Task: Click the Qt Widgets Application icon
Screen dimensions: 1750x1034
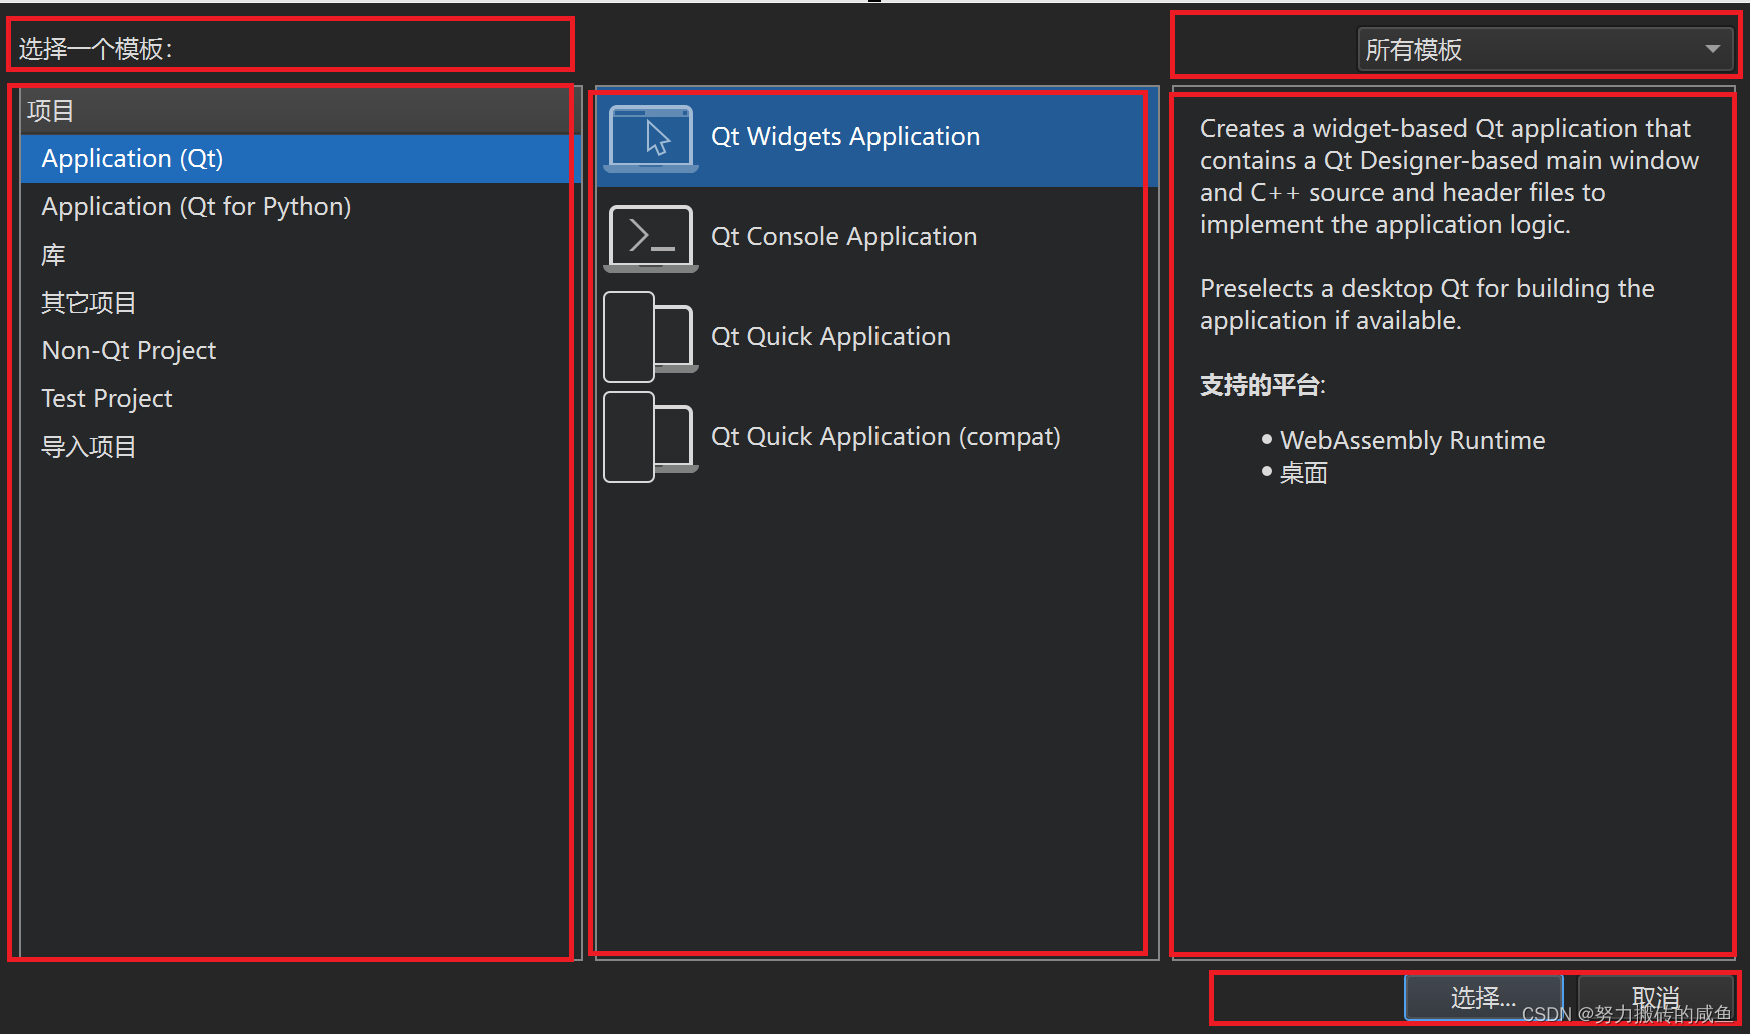Action: tap(651, 138)
